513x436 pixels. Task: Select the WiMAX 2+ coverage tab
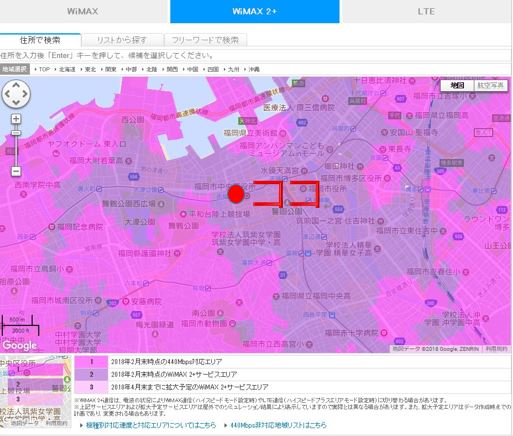coord(255,11)
